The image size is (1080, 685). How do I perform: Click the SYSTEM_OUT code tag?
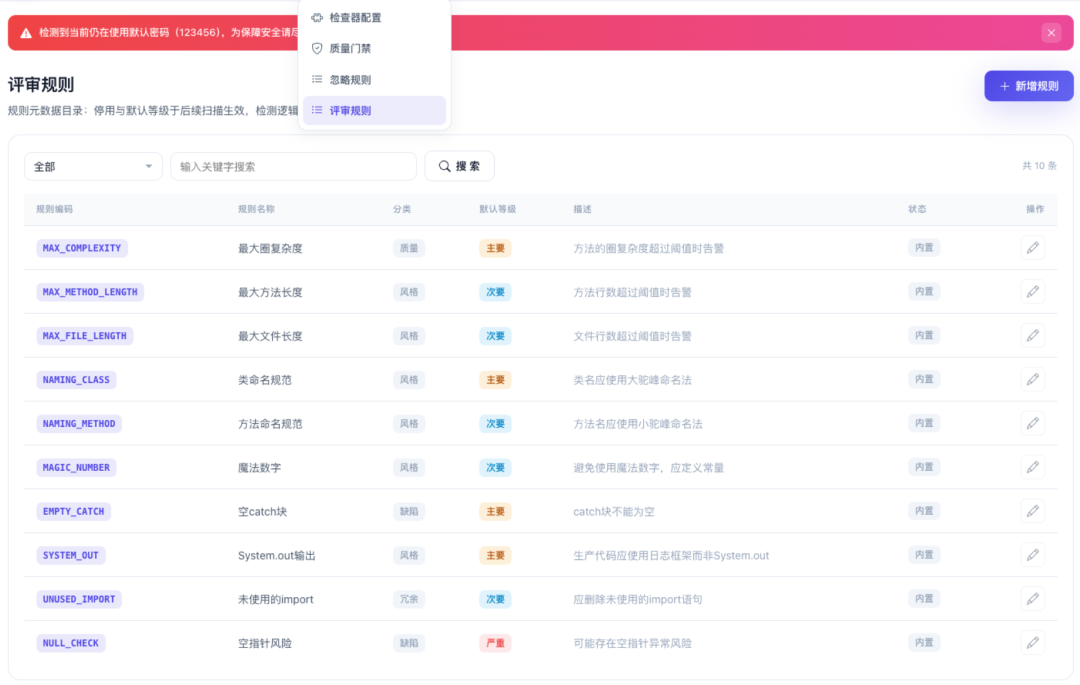tap(71, 555)
